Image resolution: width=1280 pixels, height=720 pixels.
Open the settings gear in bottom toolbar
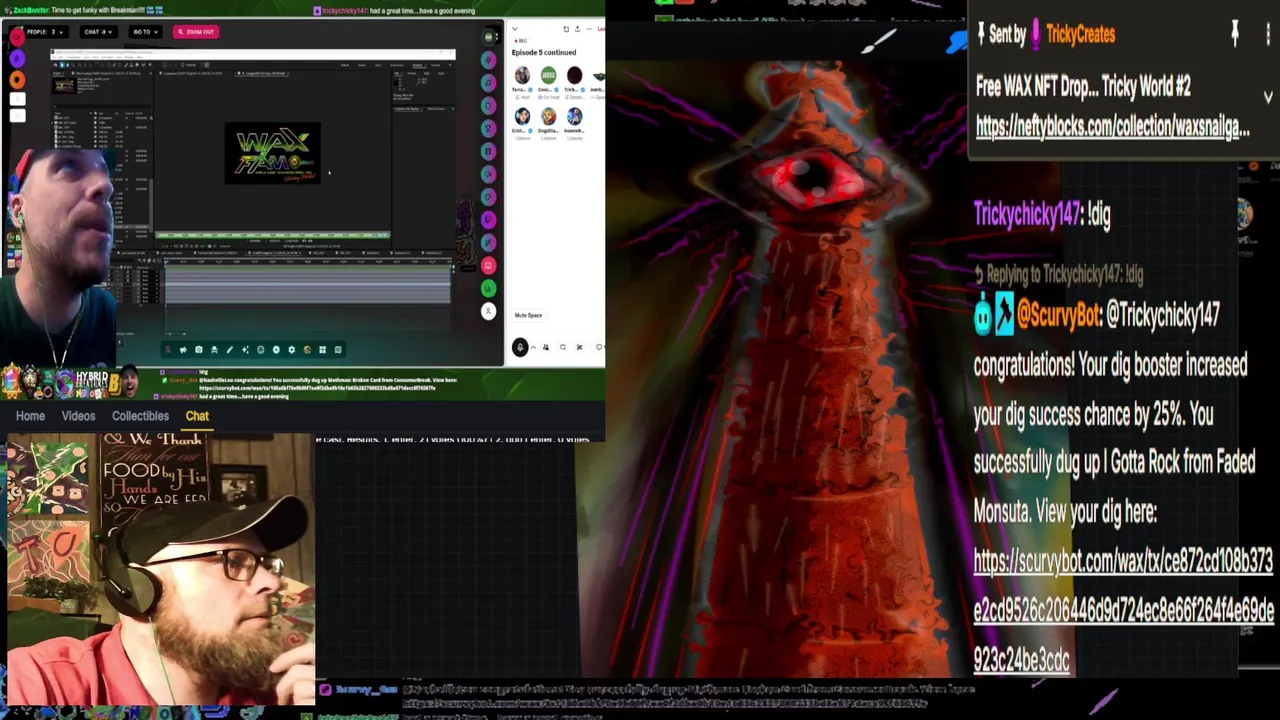(x=292, y=350)
